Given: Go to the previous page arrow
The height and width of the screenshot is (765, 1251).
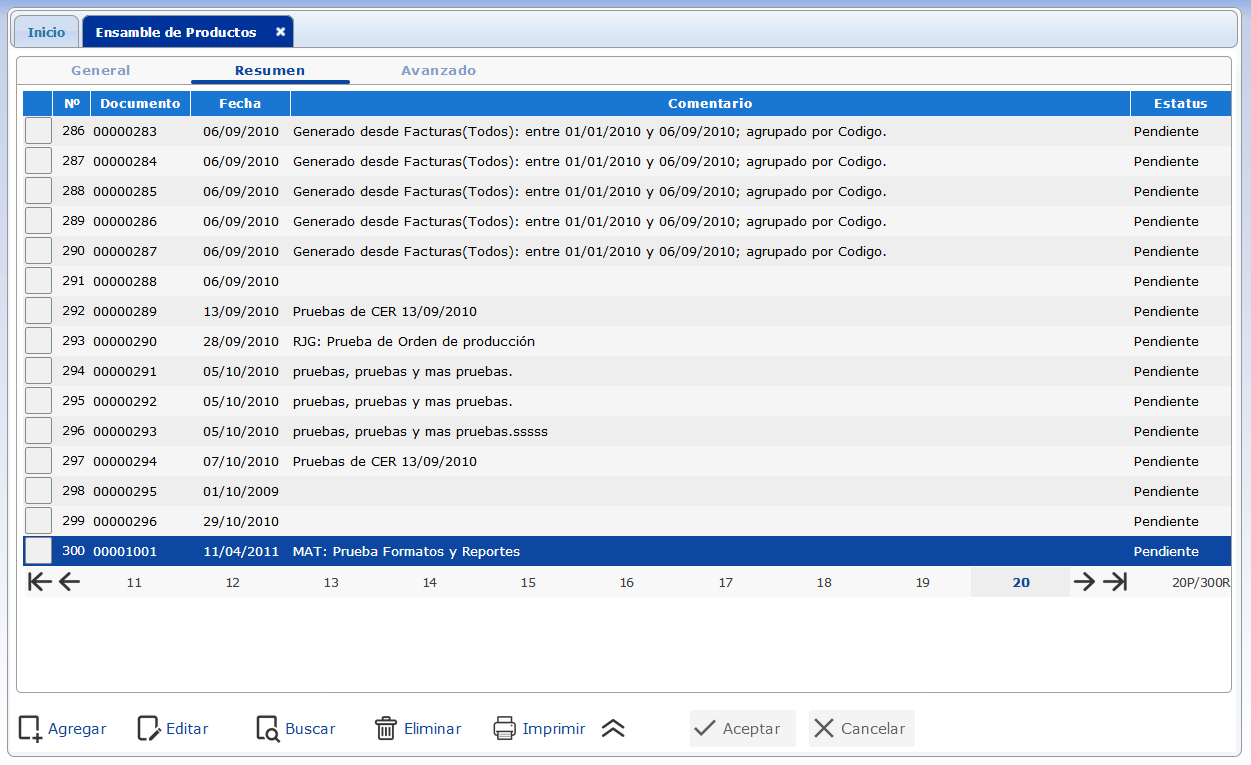Looking at the screenshot, I should point(69,582).
